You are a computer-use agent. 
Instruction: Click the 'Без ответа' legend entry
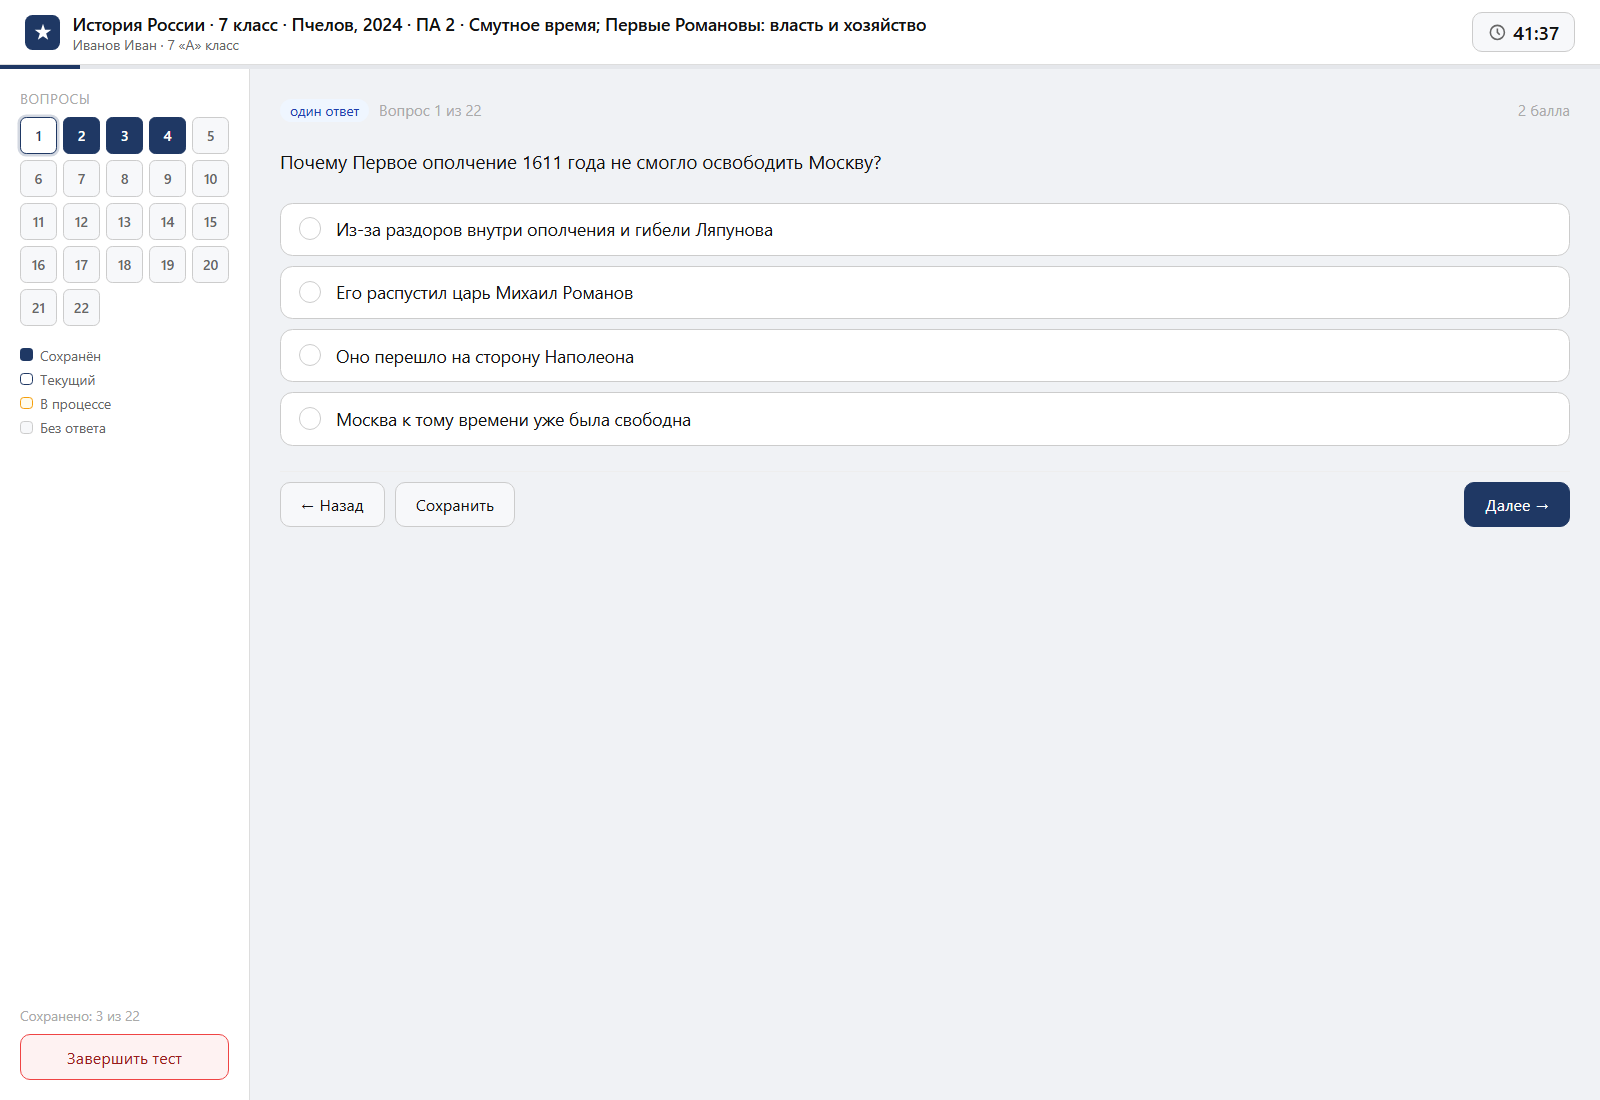(x=63, y=428)
